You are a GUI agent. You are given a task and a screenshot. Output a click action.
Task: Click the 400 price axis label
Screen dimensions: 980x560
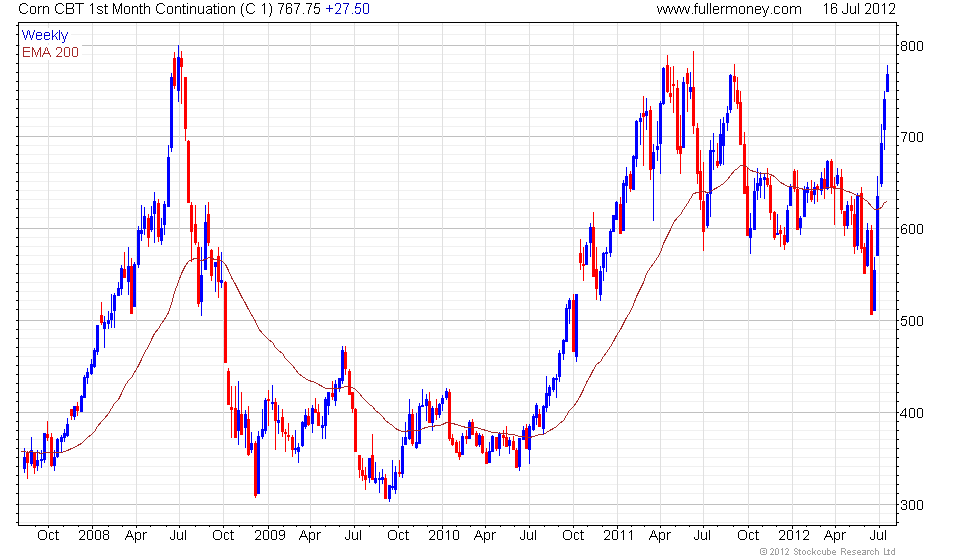click(911, 413)
